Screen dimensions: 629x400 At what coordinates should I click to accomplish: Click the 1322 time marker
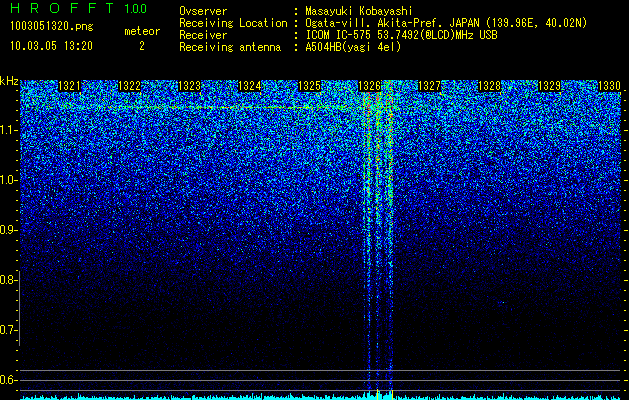(x=130, y=86)
